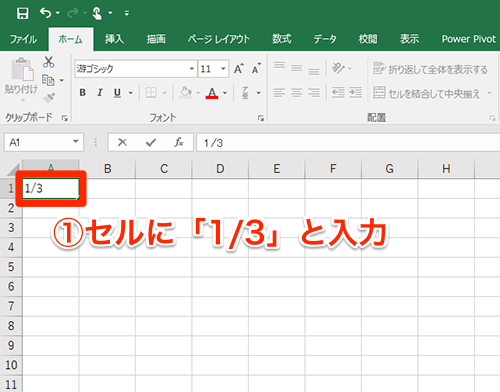Click the Cut scissors icon
The image size is (500, 392).
[49, 62]
